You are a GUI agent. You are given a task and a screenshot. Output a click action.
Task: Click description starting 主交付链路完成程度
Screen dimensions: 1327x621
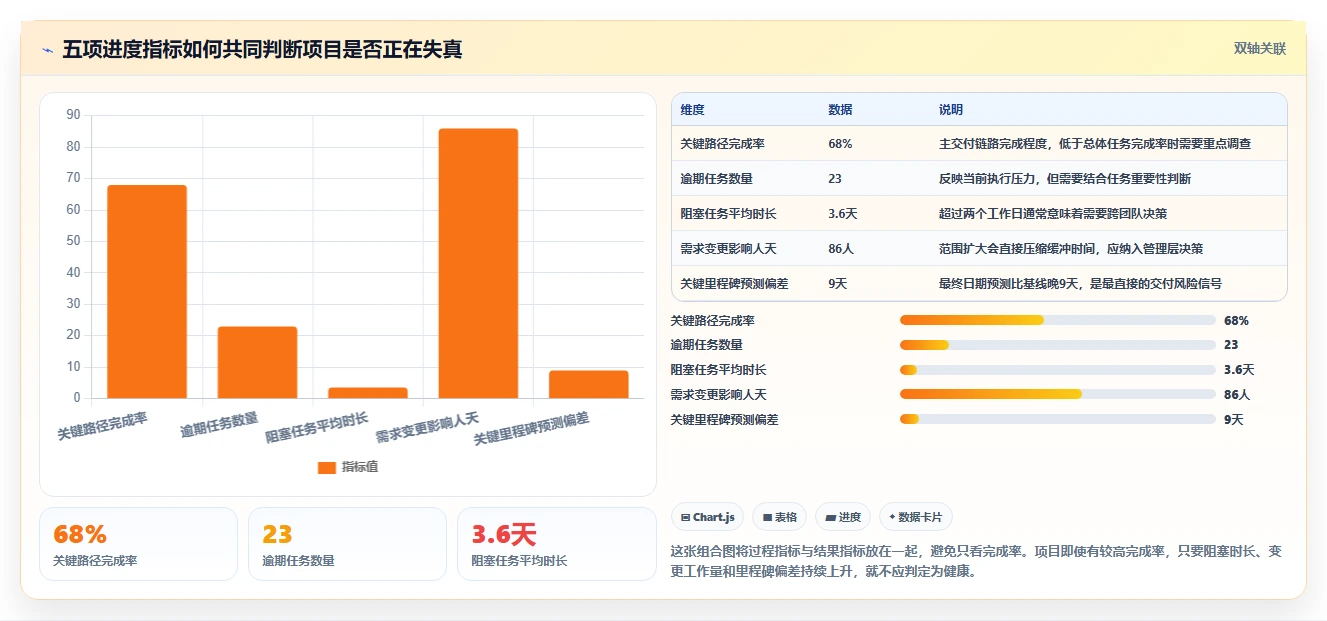pos(1095,144)
